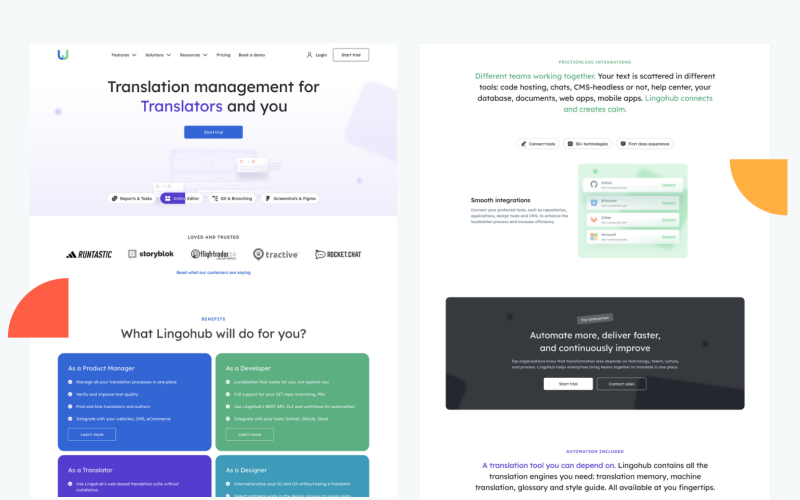Click the Contact sales button
Screen dimensions: 800x500
coord(621,384)
